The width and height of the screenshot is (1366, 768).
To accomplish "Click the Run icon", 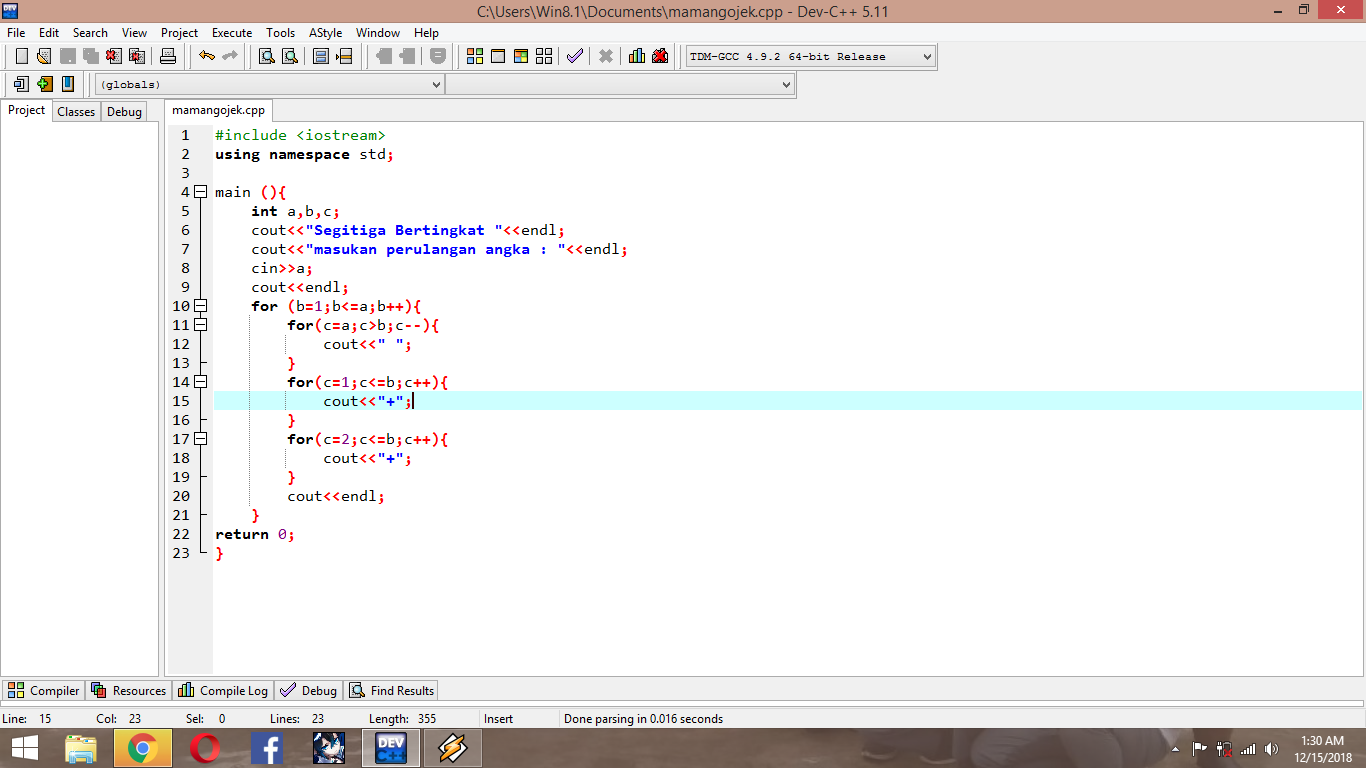I will pyautogui.click(x=497, y=56).
